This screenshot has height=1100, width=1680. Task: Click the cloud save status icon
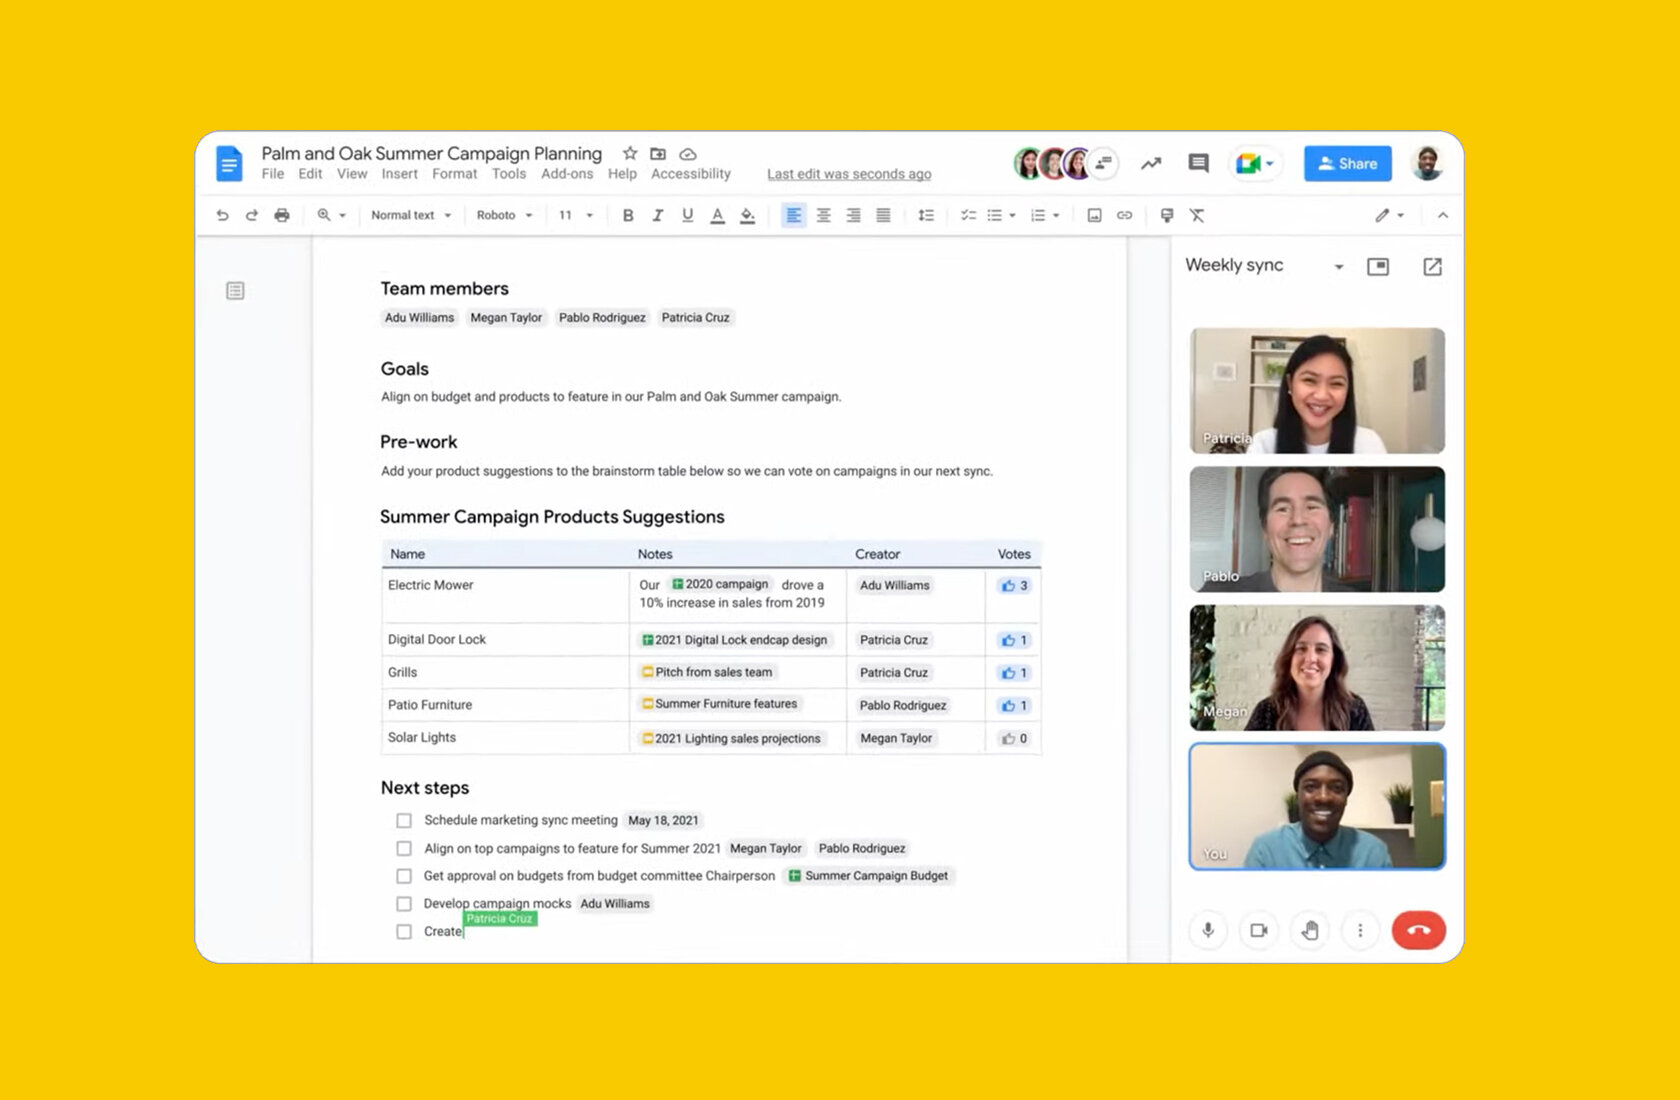[688, 154]
